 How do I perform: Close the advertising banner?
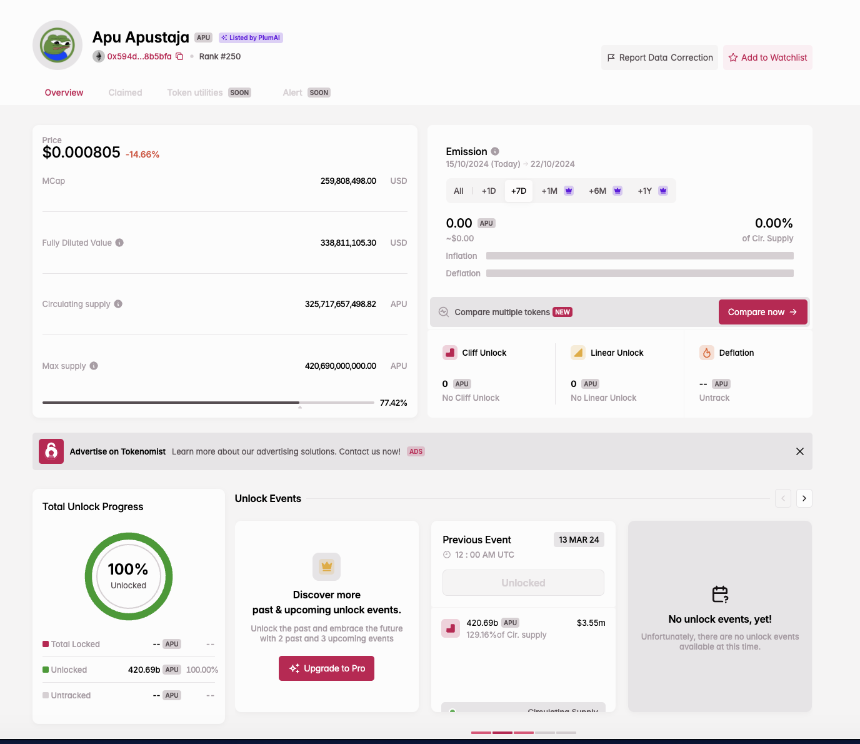point(800,451)
